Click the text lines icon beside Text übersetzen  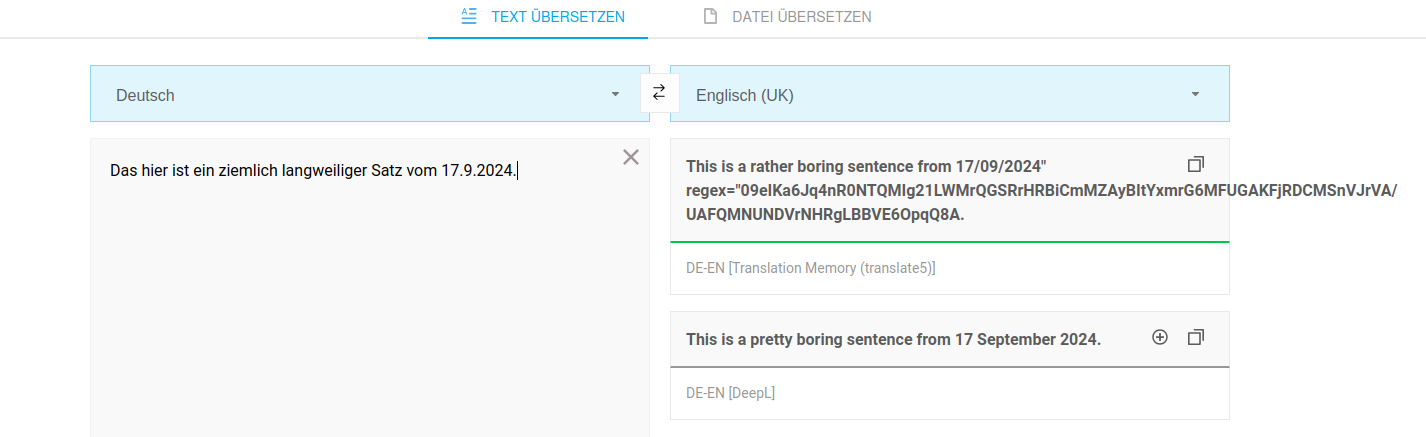pyautogui.click(x=468, y=17)
